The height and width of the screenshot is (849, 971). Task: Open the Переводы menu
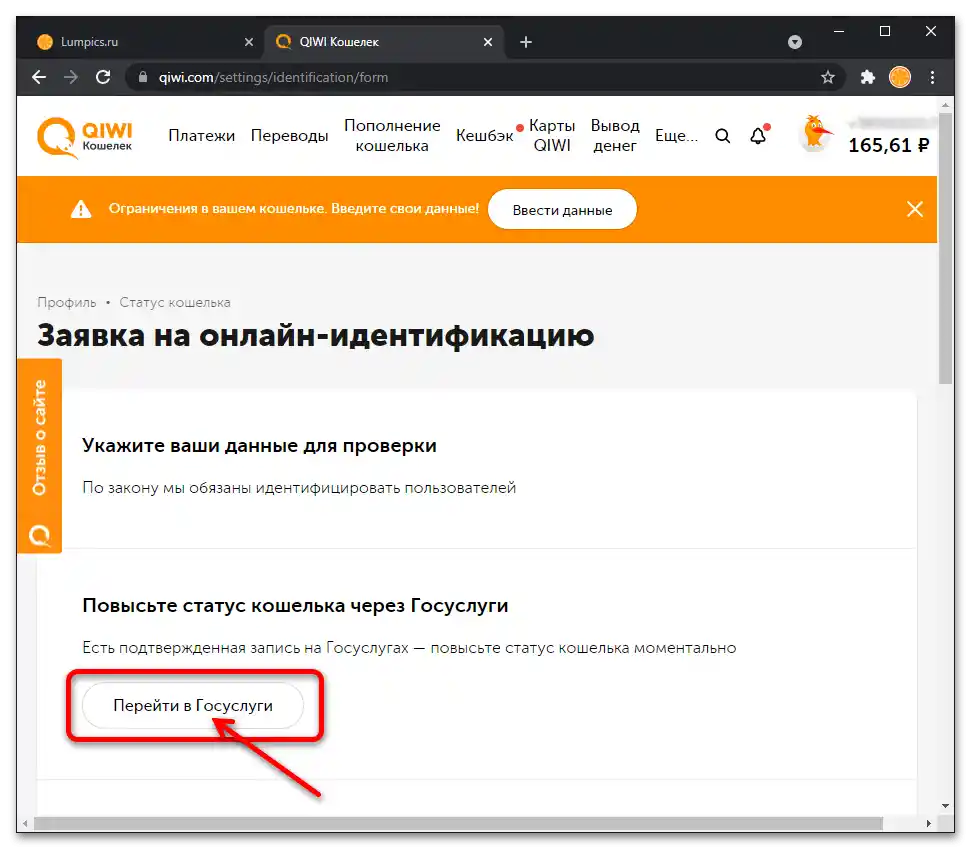pyautogui.click(x=289, y=136)
